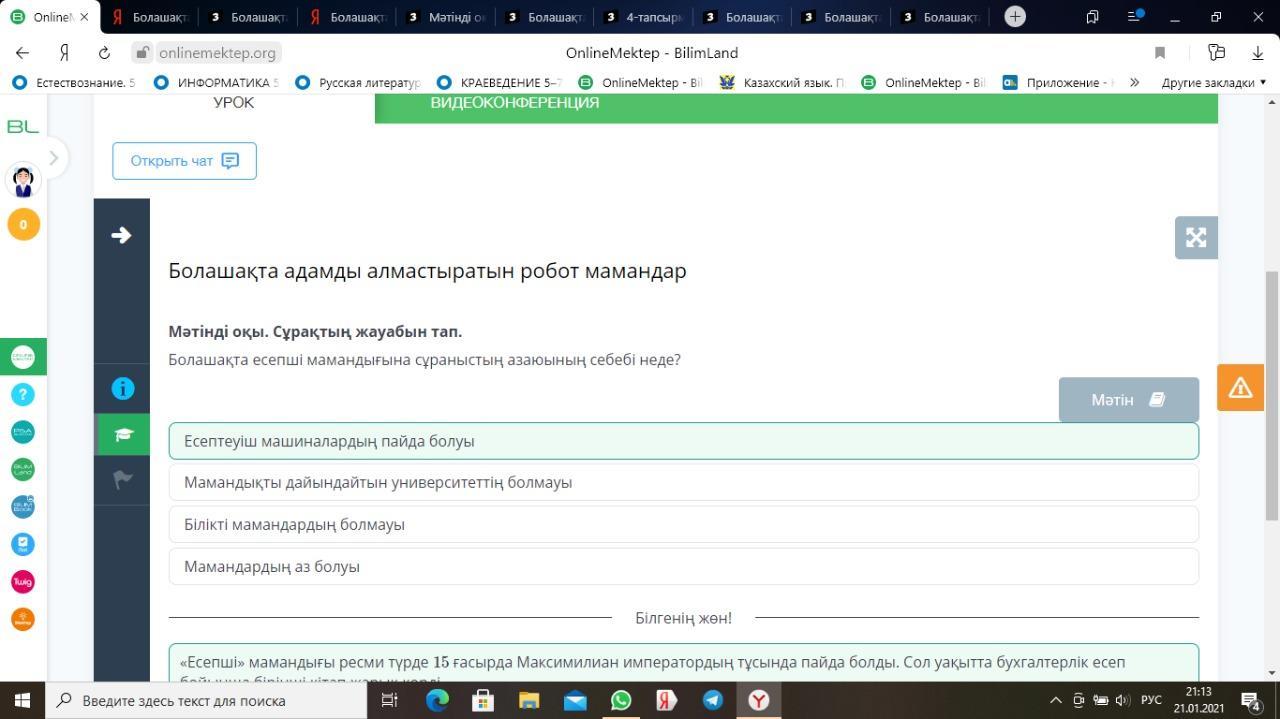Image resolution: width=1280 pixels, height=719 pixels.
Task: Select answer Мамандықты дайындайтын университеттің болмауы
Action: 684,482
